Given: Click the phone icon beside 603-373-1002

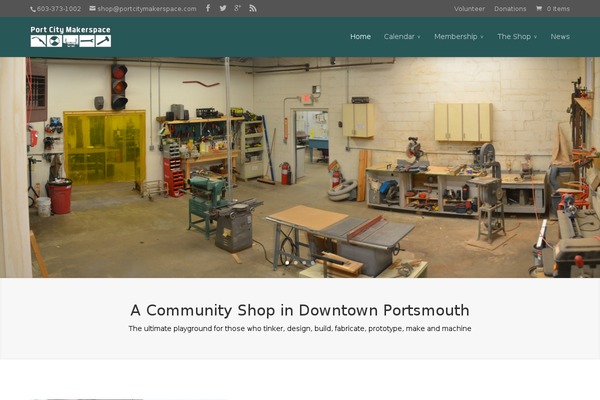Looking at the screenshot, I should coord(33,8).
